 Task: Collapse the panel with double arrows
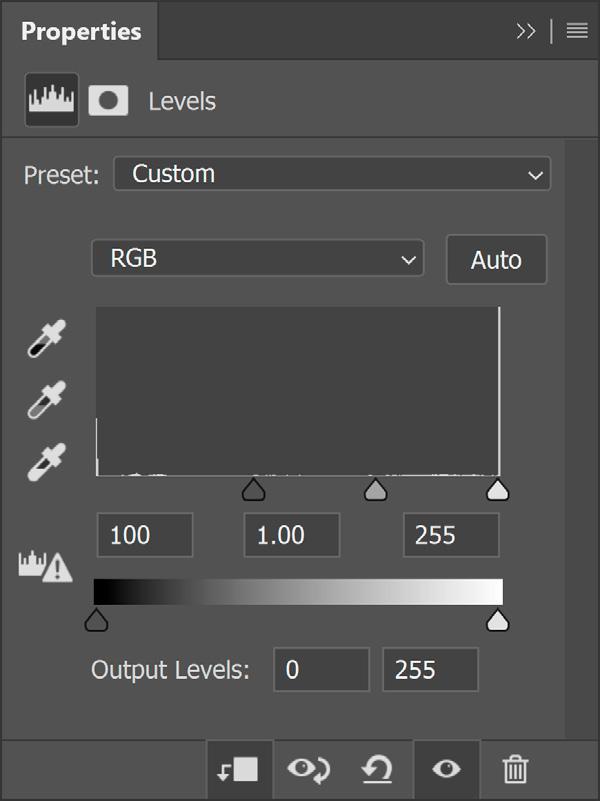(x=526, y=31)
